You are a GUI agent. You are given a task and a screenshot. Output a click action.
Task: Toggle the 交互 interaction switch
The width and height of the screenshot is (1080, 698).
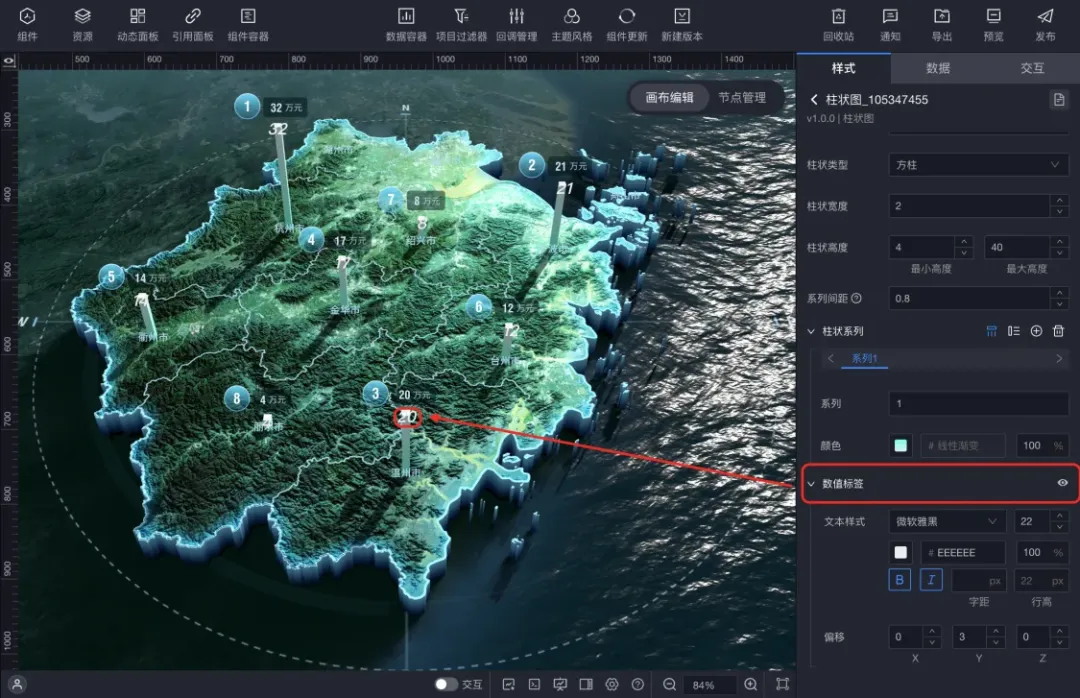point(446,684)
